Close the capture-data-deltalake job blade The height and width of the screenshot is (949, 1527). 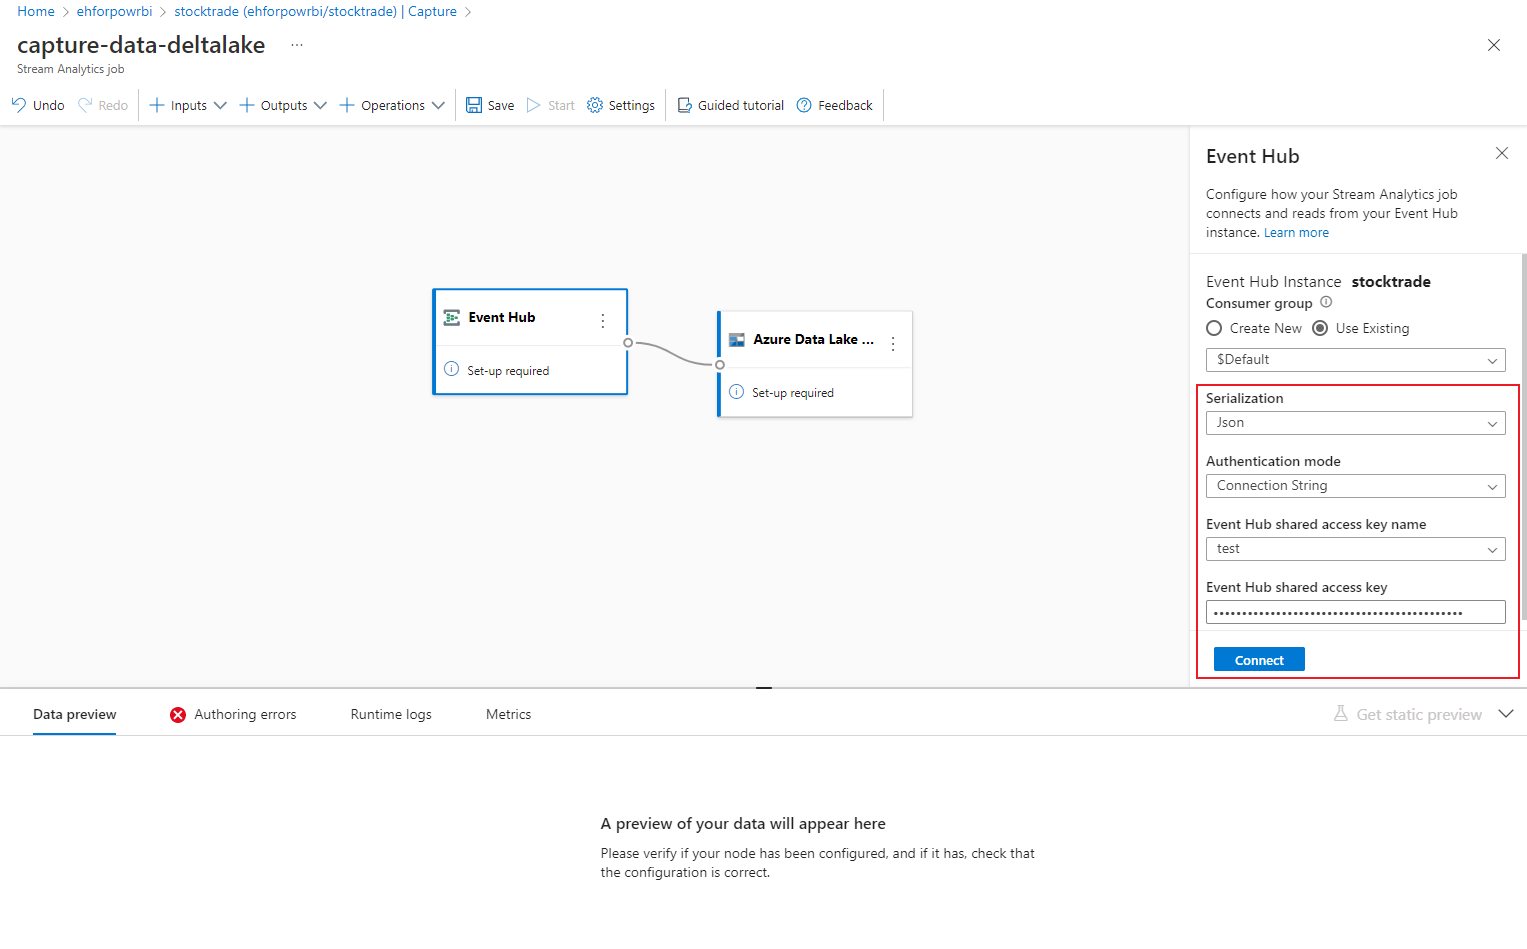click(x=1494, y=45)
